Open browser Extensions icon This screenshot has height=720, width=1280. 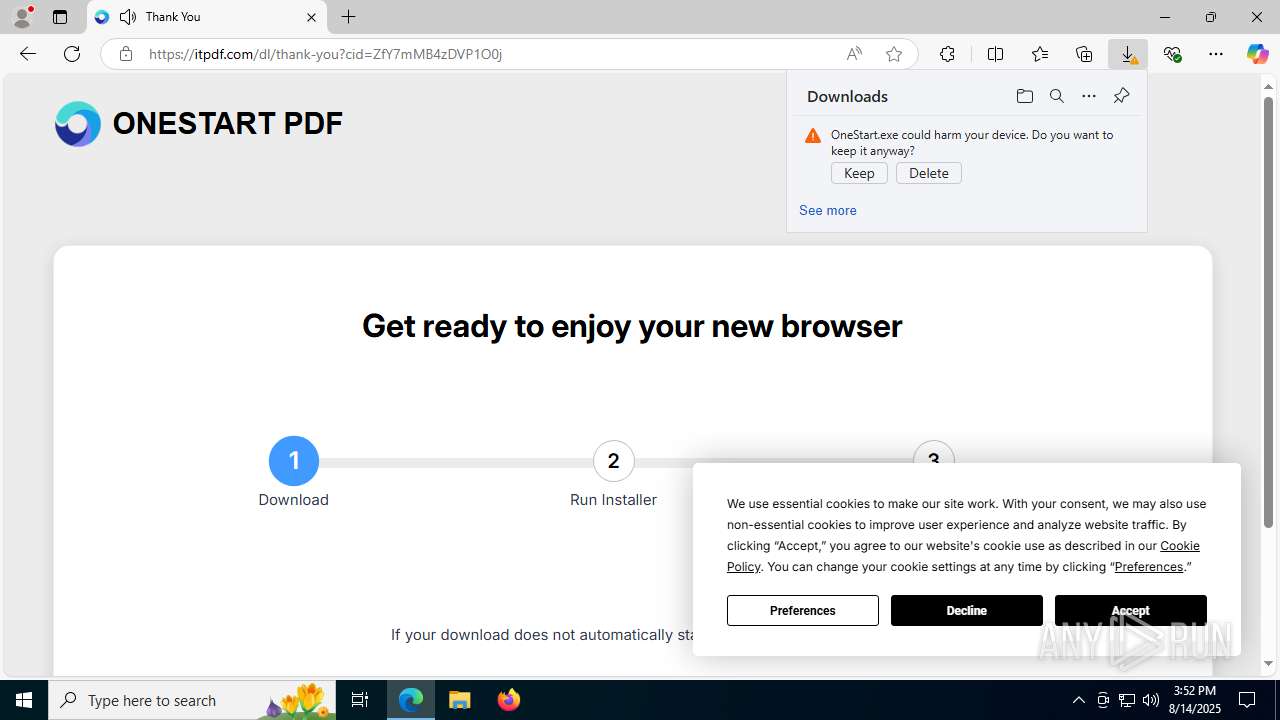coord(947,54)
